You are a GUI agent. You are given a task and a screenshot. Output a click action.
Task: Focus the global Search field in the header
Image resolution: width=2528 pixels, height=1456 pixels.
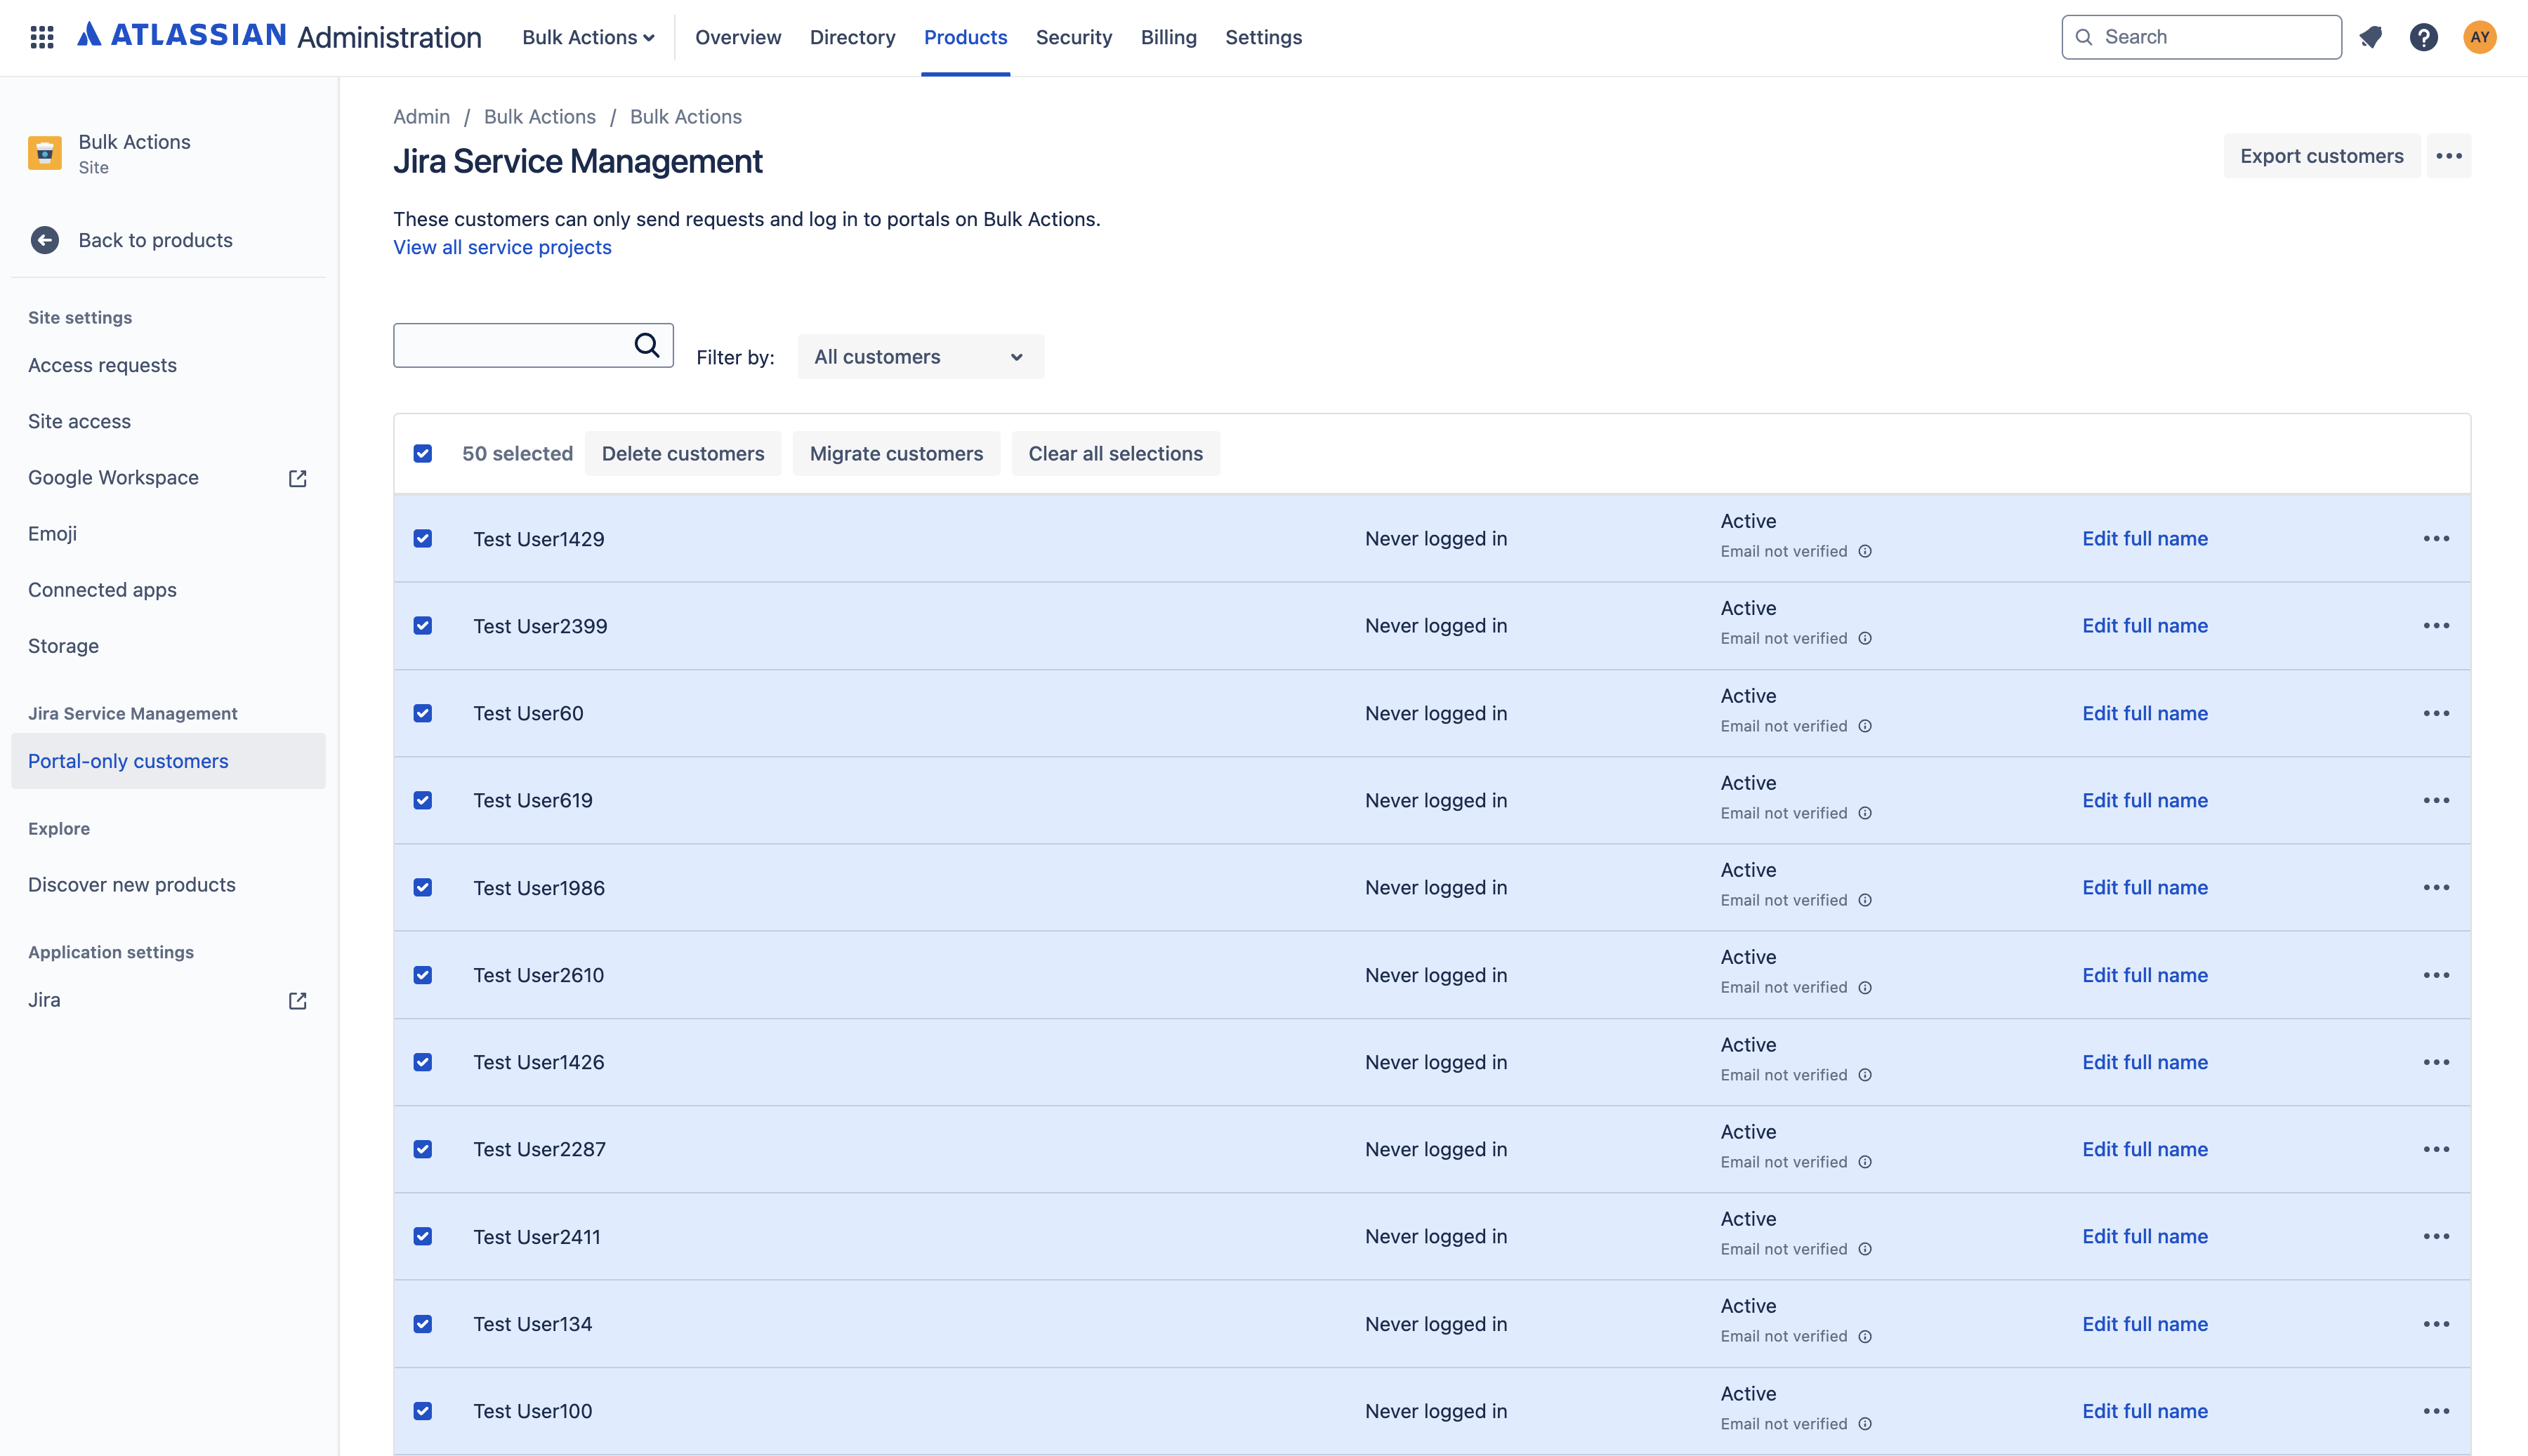pyautogui.click(x=2201, y=37)
